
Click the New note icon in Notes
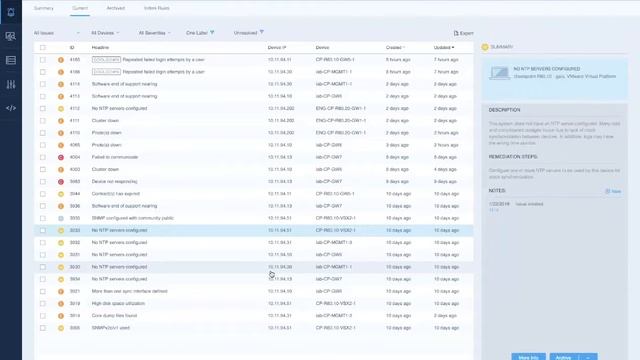click(x=607, y=191)
